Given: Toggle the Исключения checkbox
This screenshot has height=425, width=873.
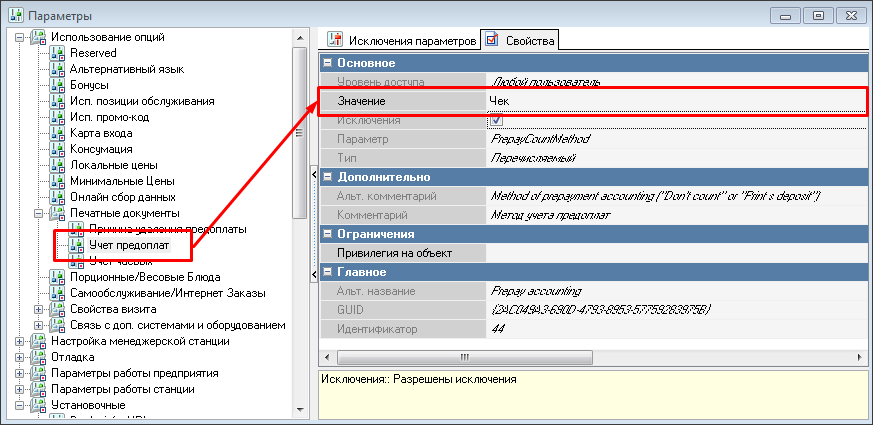Looking at the screenshot, I should tap(495, 121).
